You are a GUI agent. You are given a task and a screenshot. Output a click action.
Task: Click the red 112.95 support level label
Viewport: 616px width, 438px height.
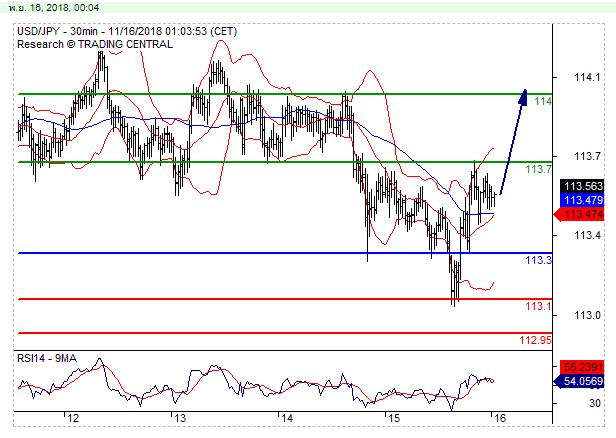[x=535, y=340]
